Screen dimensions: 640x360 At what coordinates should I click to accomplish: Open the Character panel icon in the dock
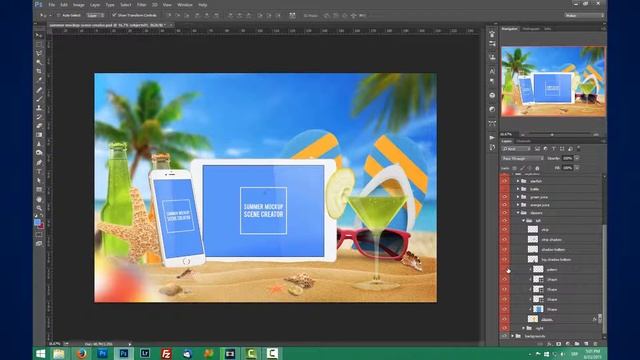point(492,71)
